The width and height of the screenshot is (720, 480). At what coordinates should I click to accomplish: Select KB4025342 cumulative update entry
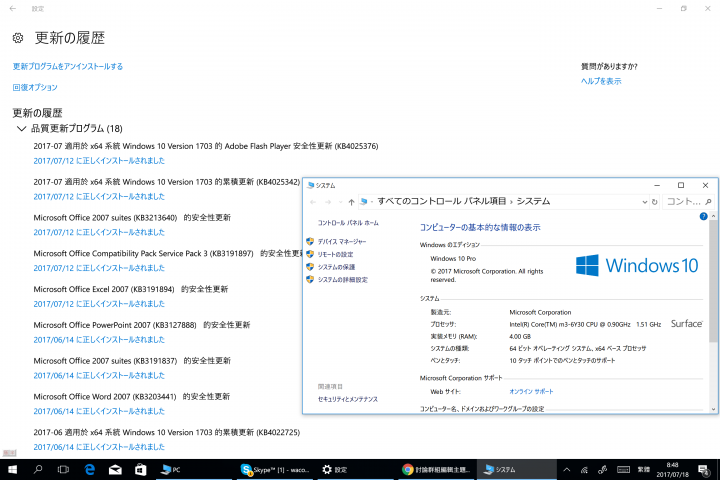(x=166, y=182)
